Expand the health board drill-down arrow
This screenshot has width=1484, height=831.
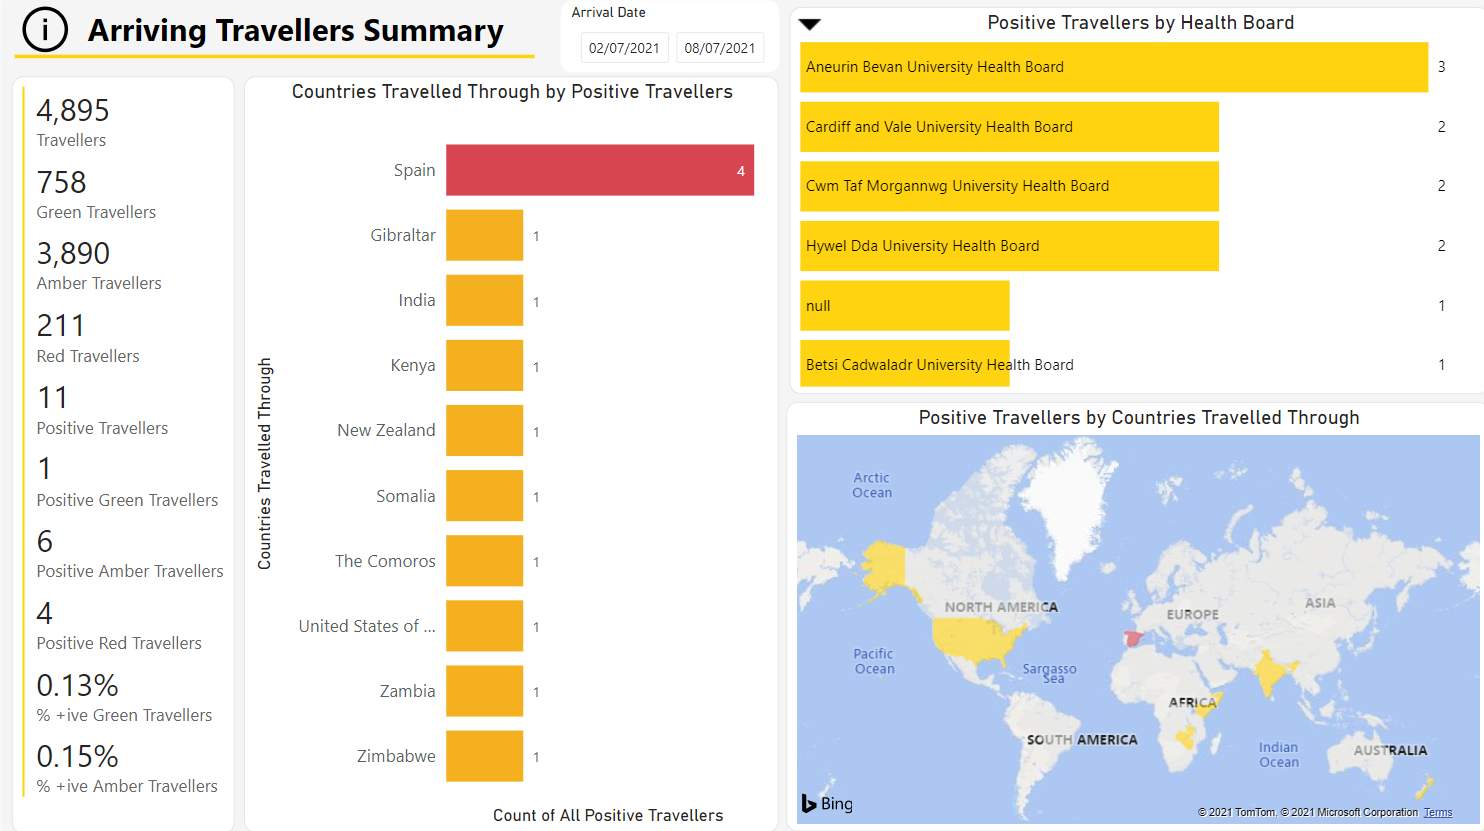810,24
